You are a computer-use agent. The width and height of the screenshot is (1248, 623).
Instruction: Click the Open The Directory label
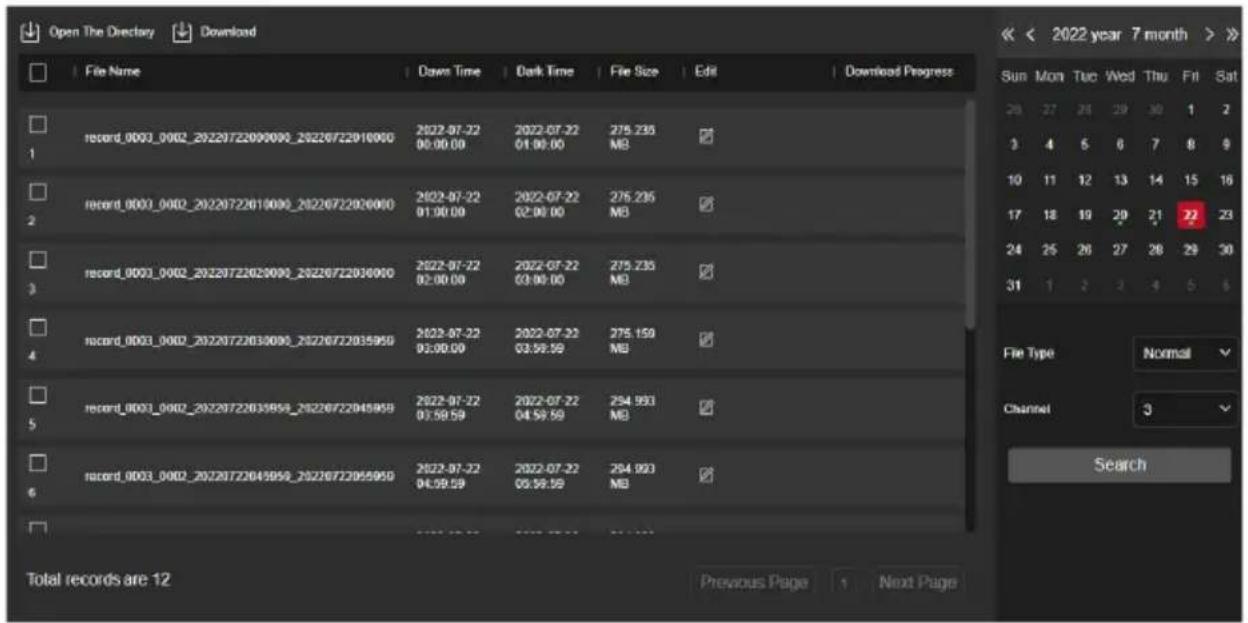click(x=100, y=32)
